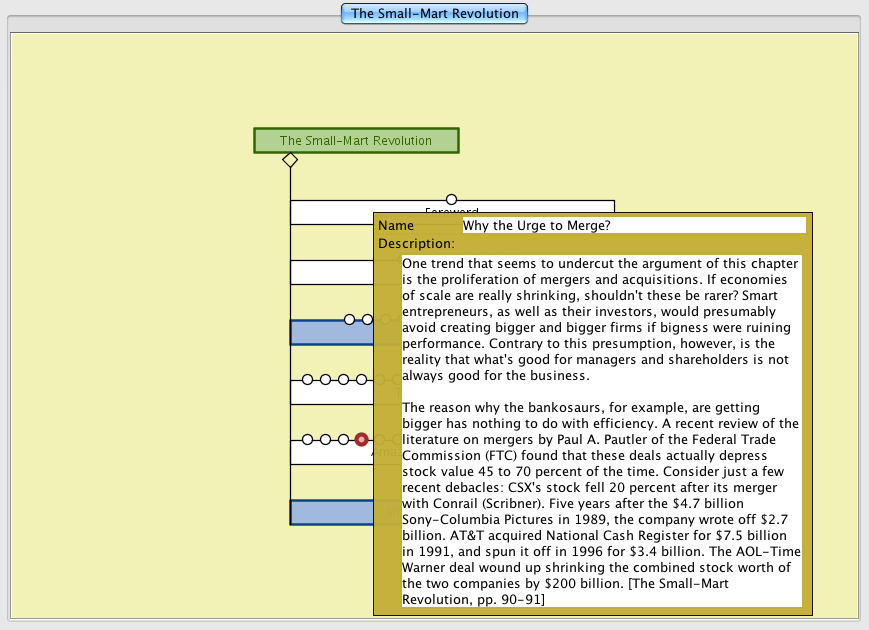Pick second circle in the red node's row

(325, 439)
